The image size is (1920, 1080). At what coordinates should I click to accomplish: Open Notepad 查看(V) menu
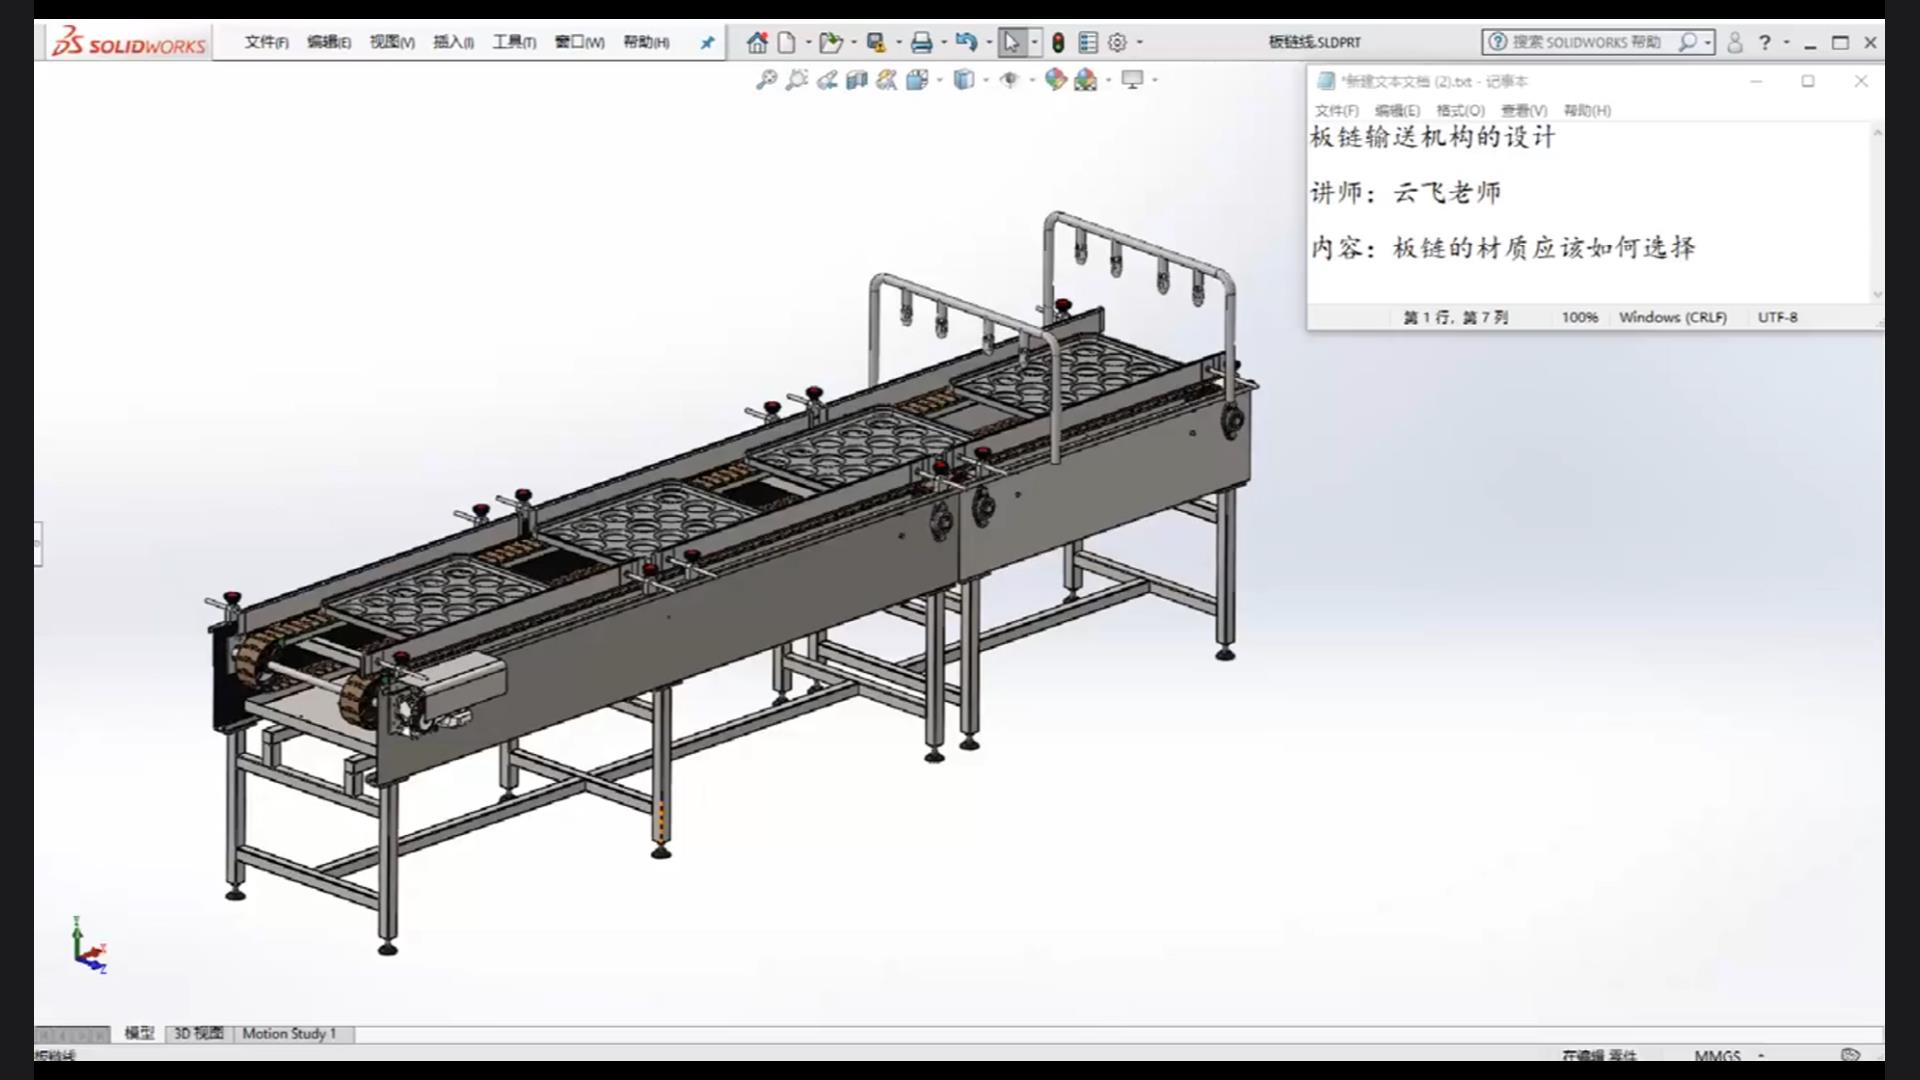click(x=1524, y=110)
